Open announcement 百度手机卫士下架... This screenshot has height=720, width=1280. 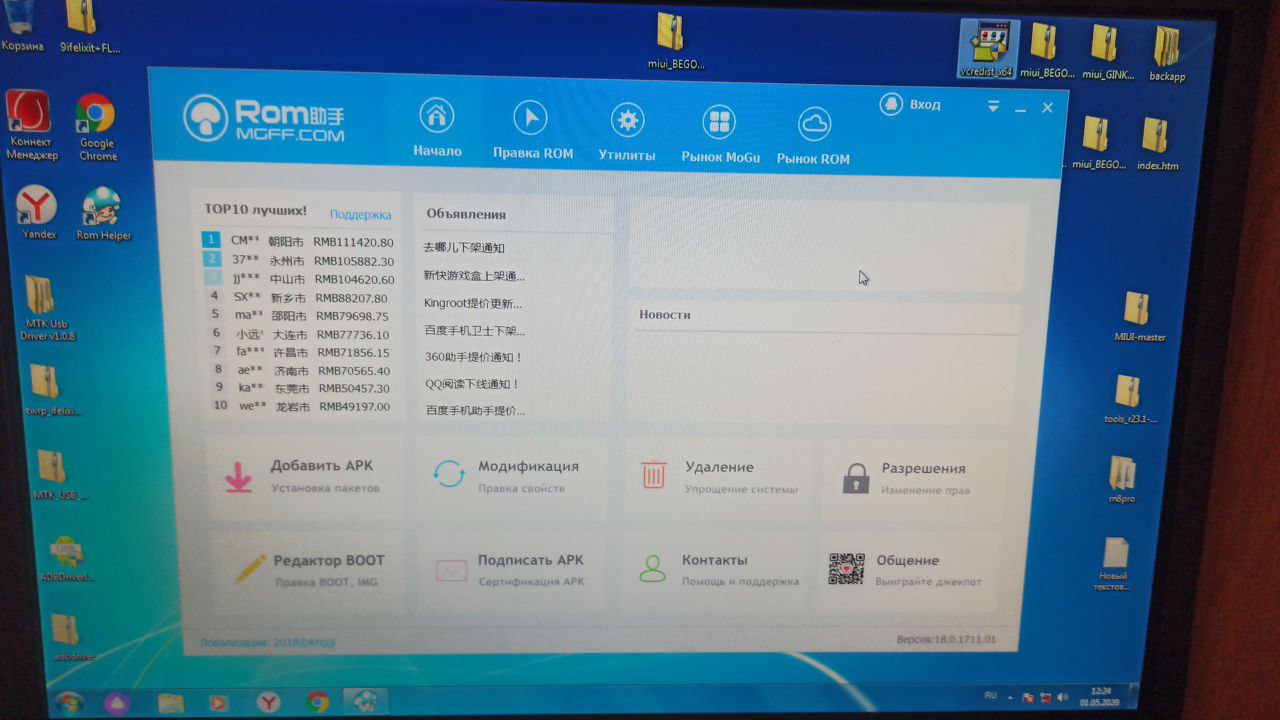coord(475,330)
